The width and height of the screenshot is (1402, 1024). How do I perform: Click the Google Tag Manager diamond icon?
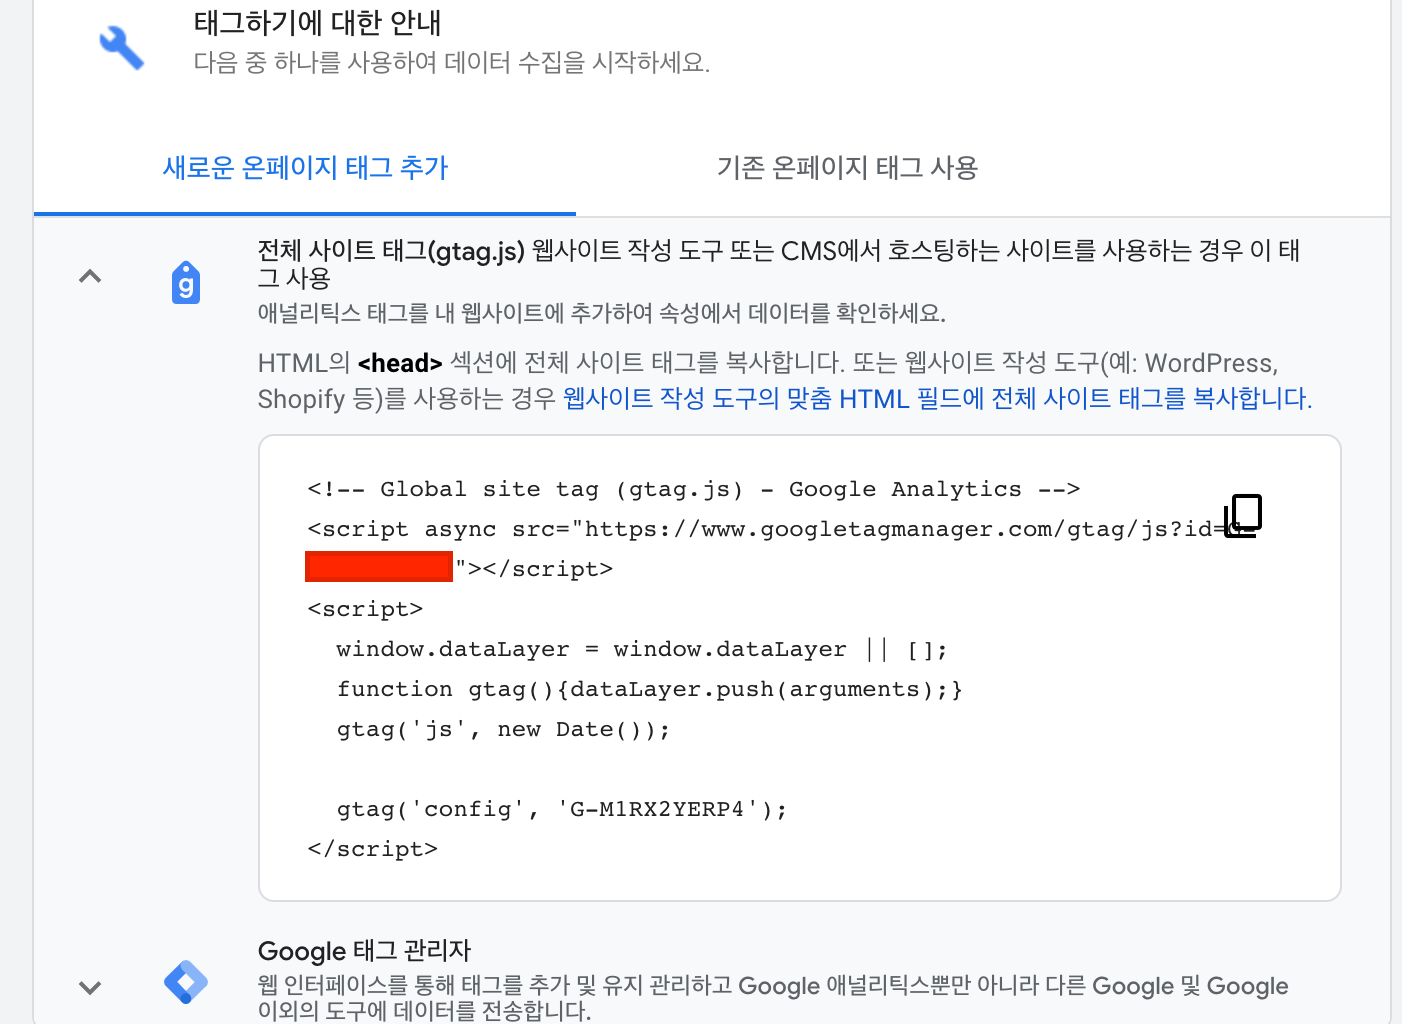tap(186, 982)
